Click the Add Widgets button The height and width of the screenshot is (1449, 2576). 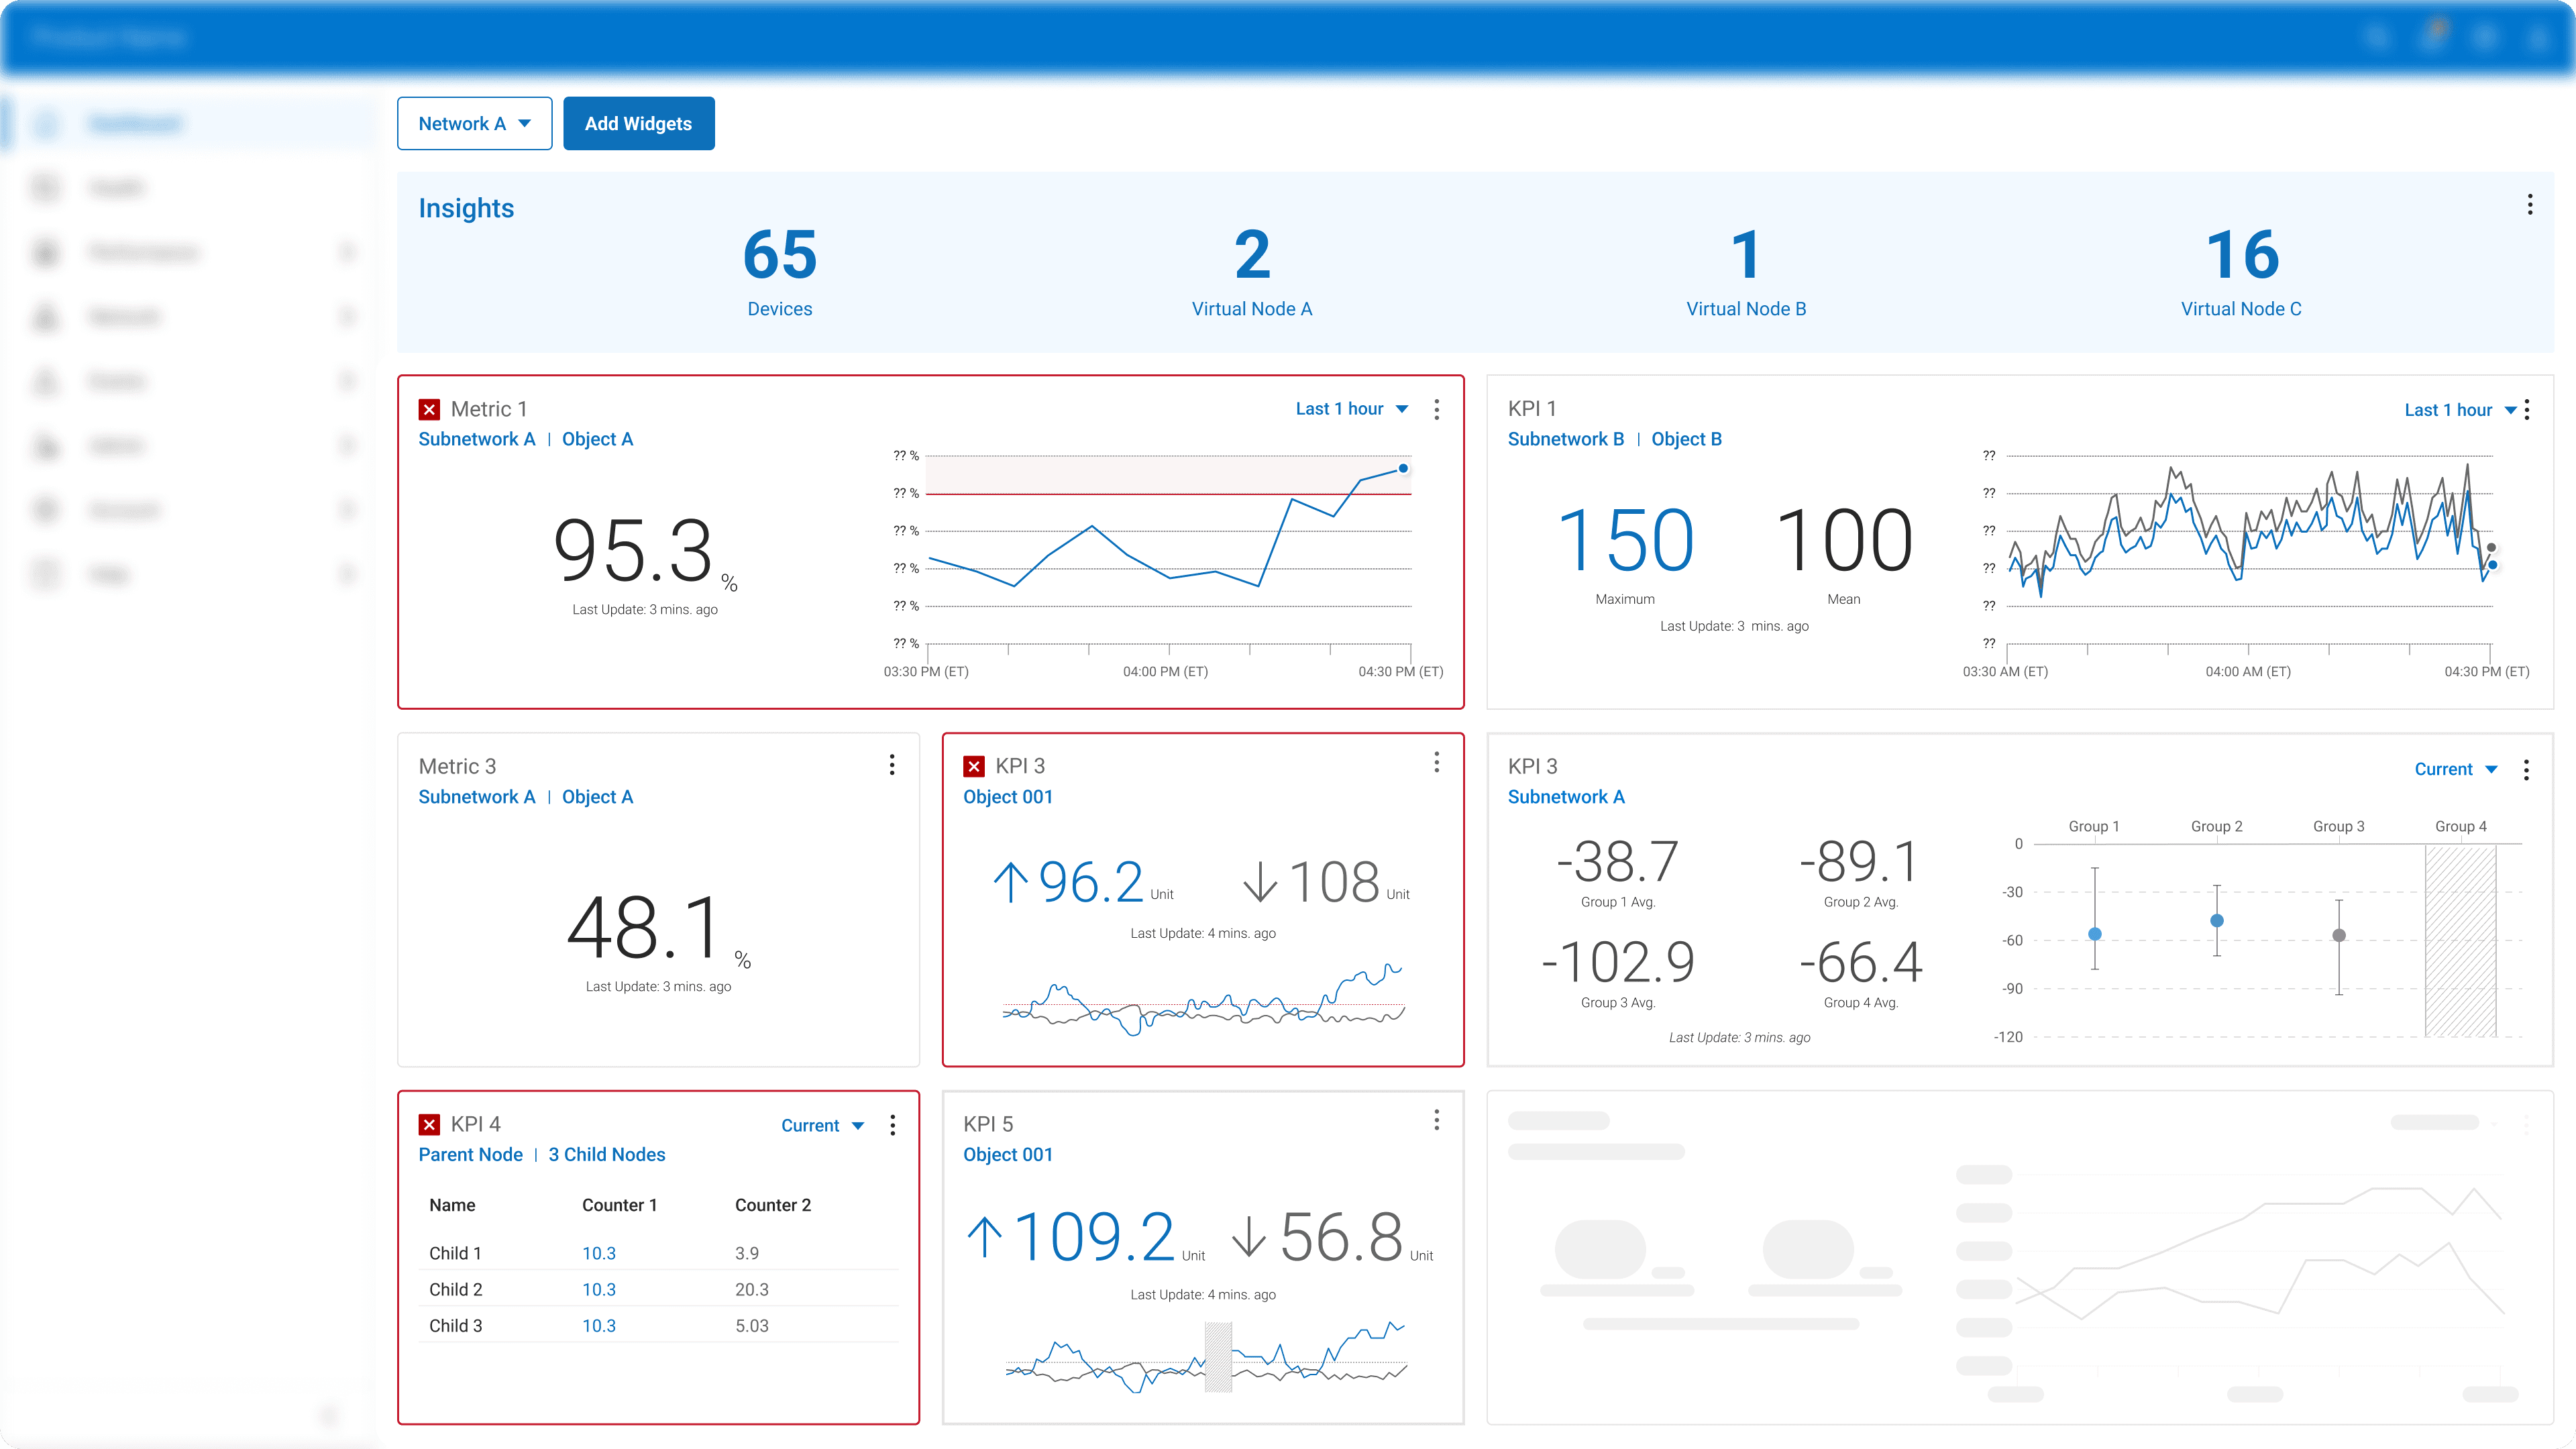click(x=638, y=124)
